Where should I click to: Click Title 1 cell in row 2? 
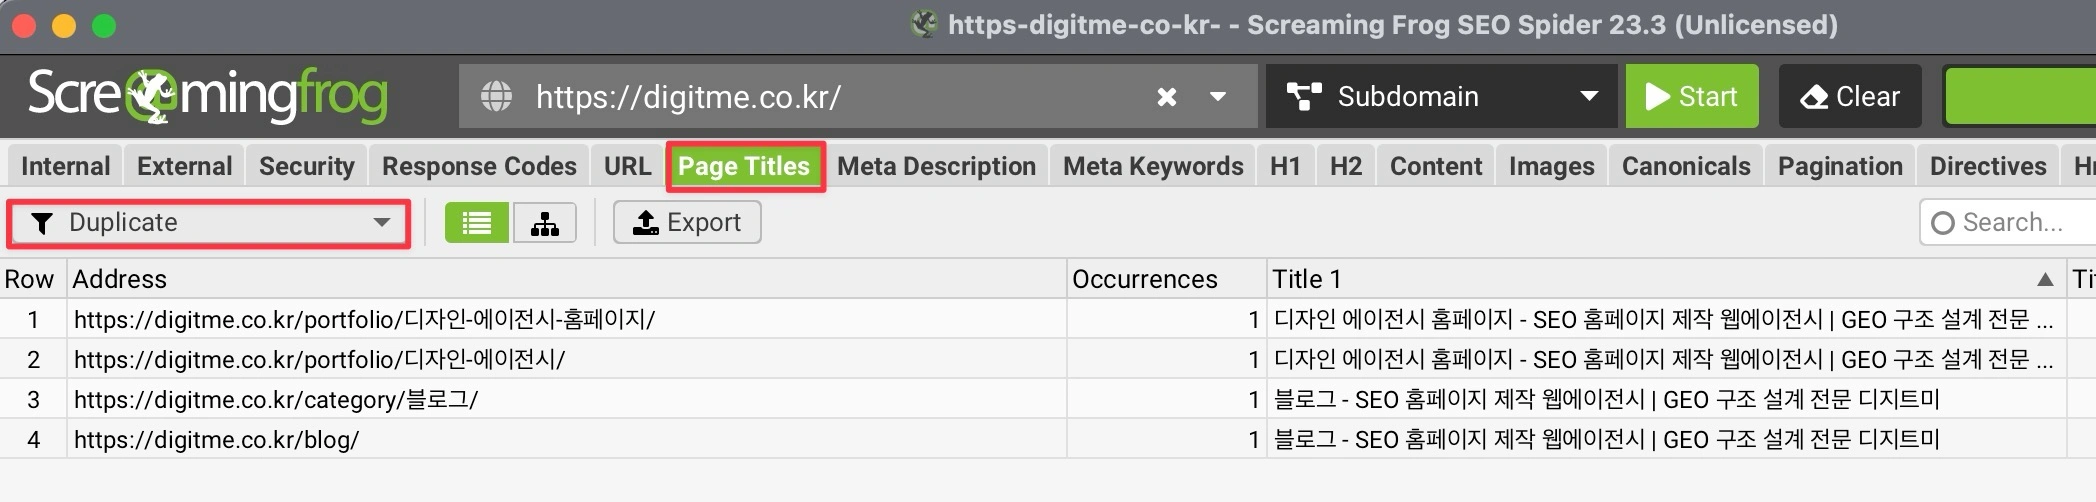(x=1666, y=359)
